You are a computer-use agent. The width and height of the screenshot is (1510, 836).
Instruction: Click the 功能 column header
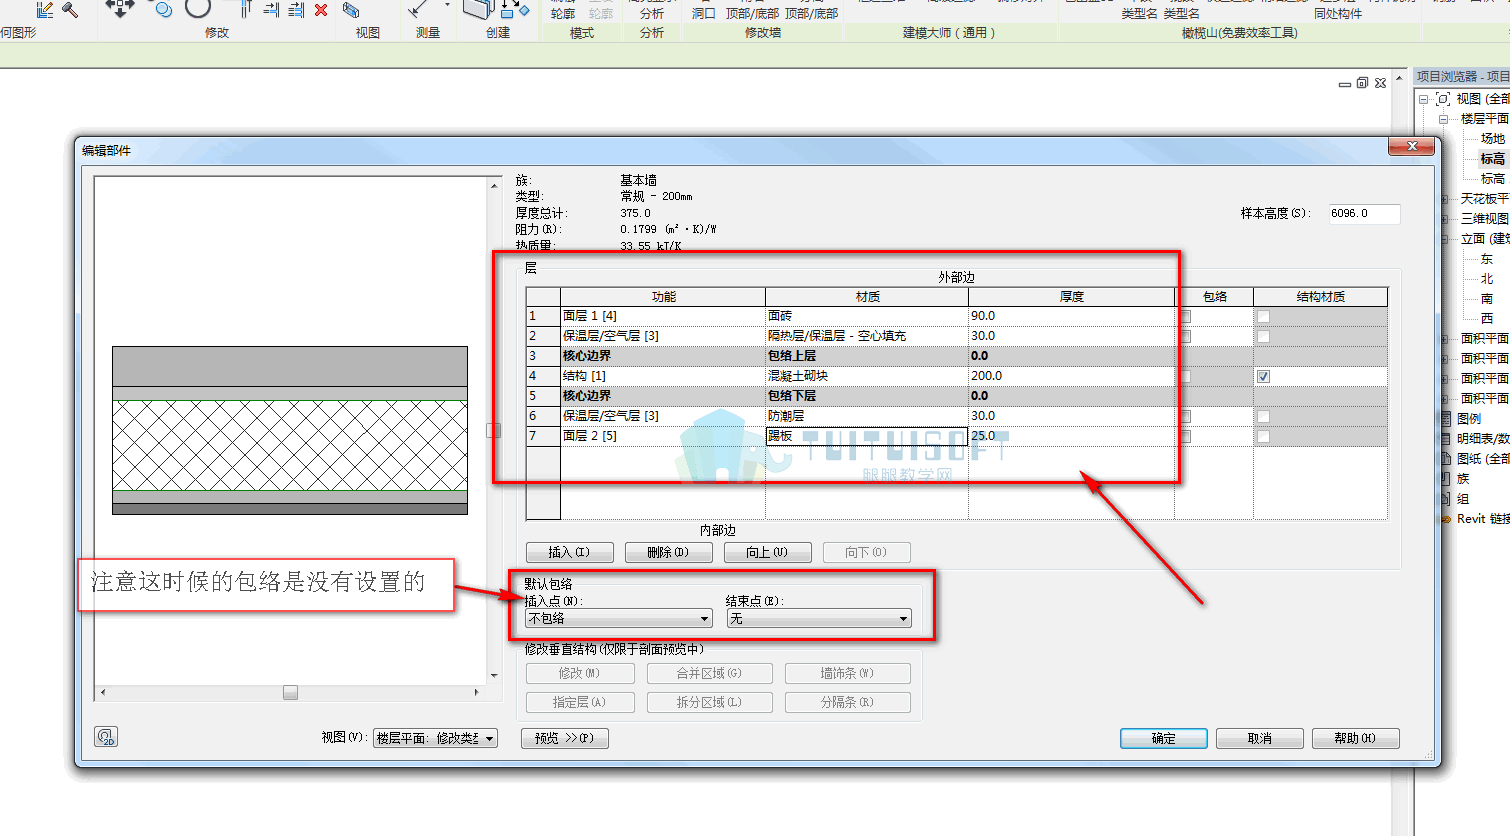(x=663, y=297)
